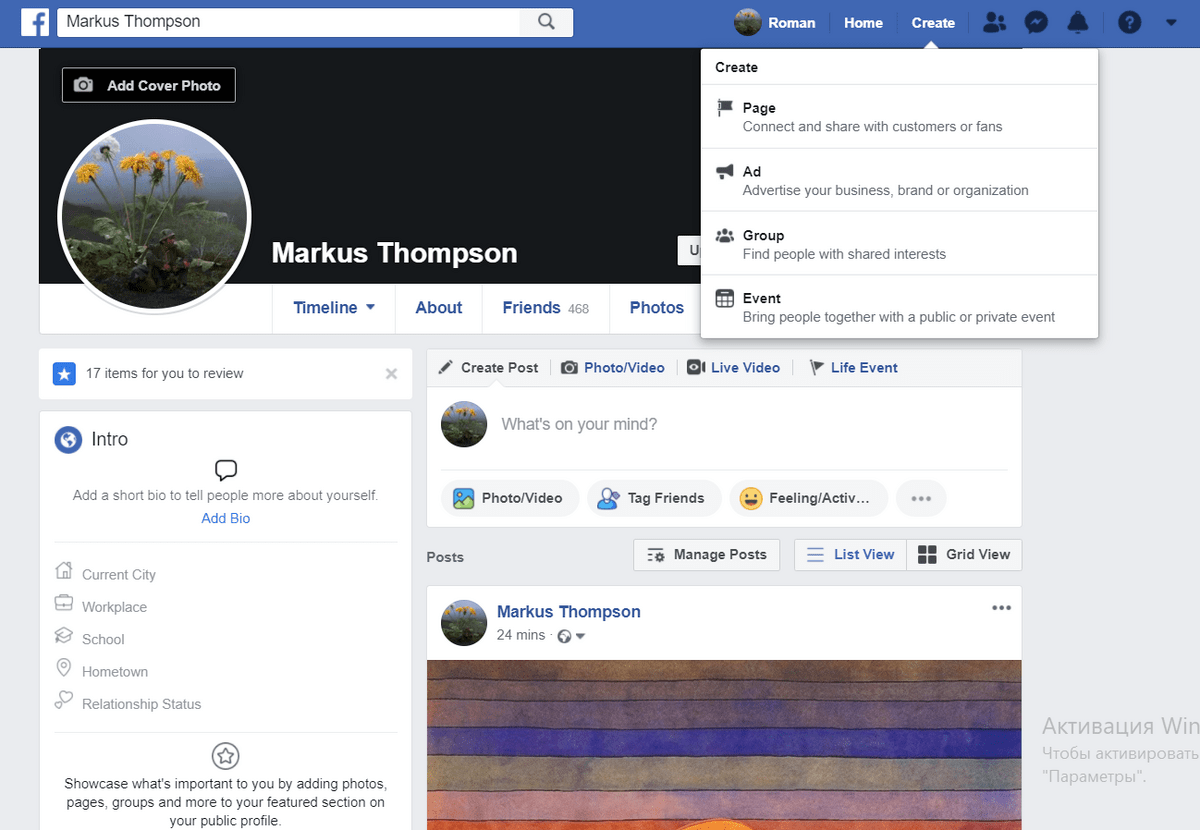Click the Photo/Video pill button in composer
The width and height of the screenshot is (1200, 830).
point(510,498)
